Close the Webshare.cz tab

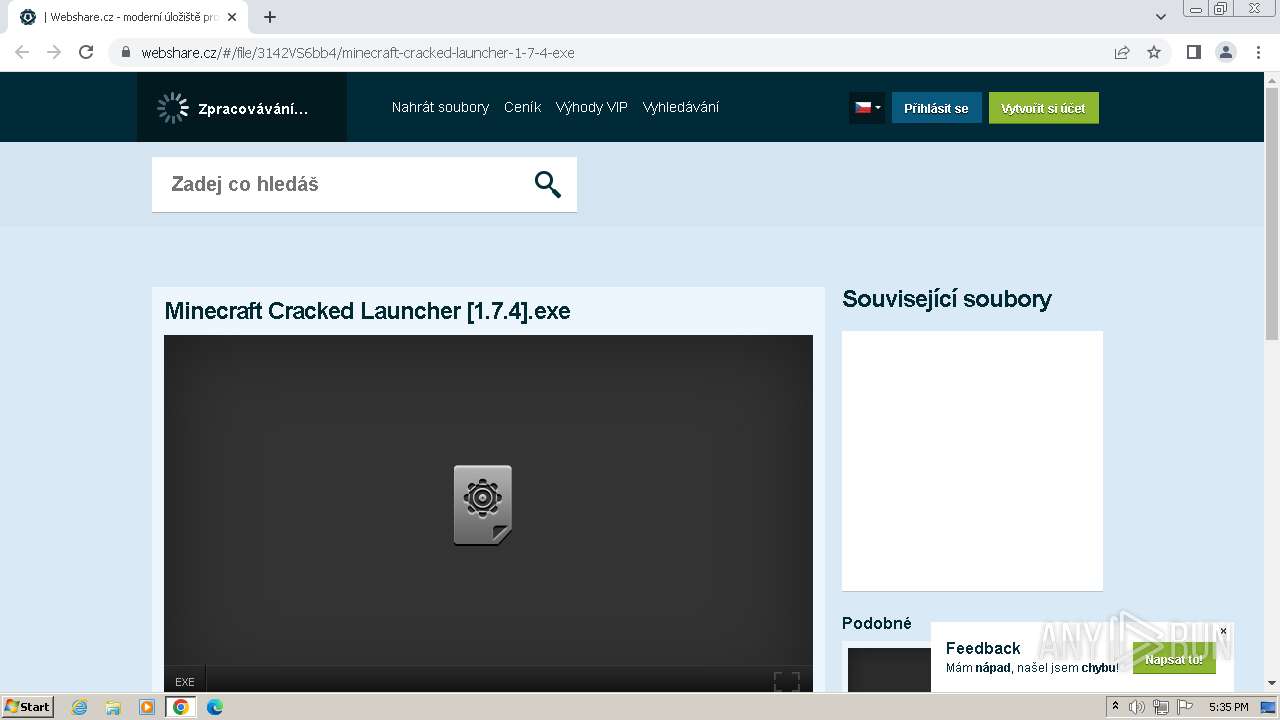click(x=232, y=17)
